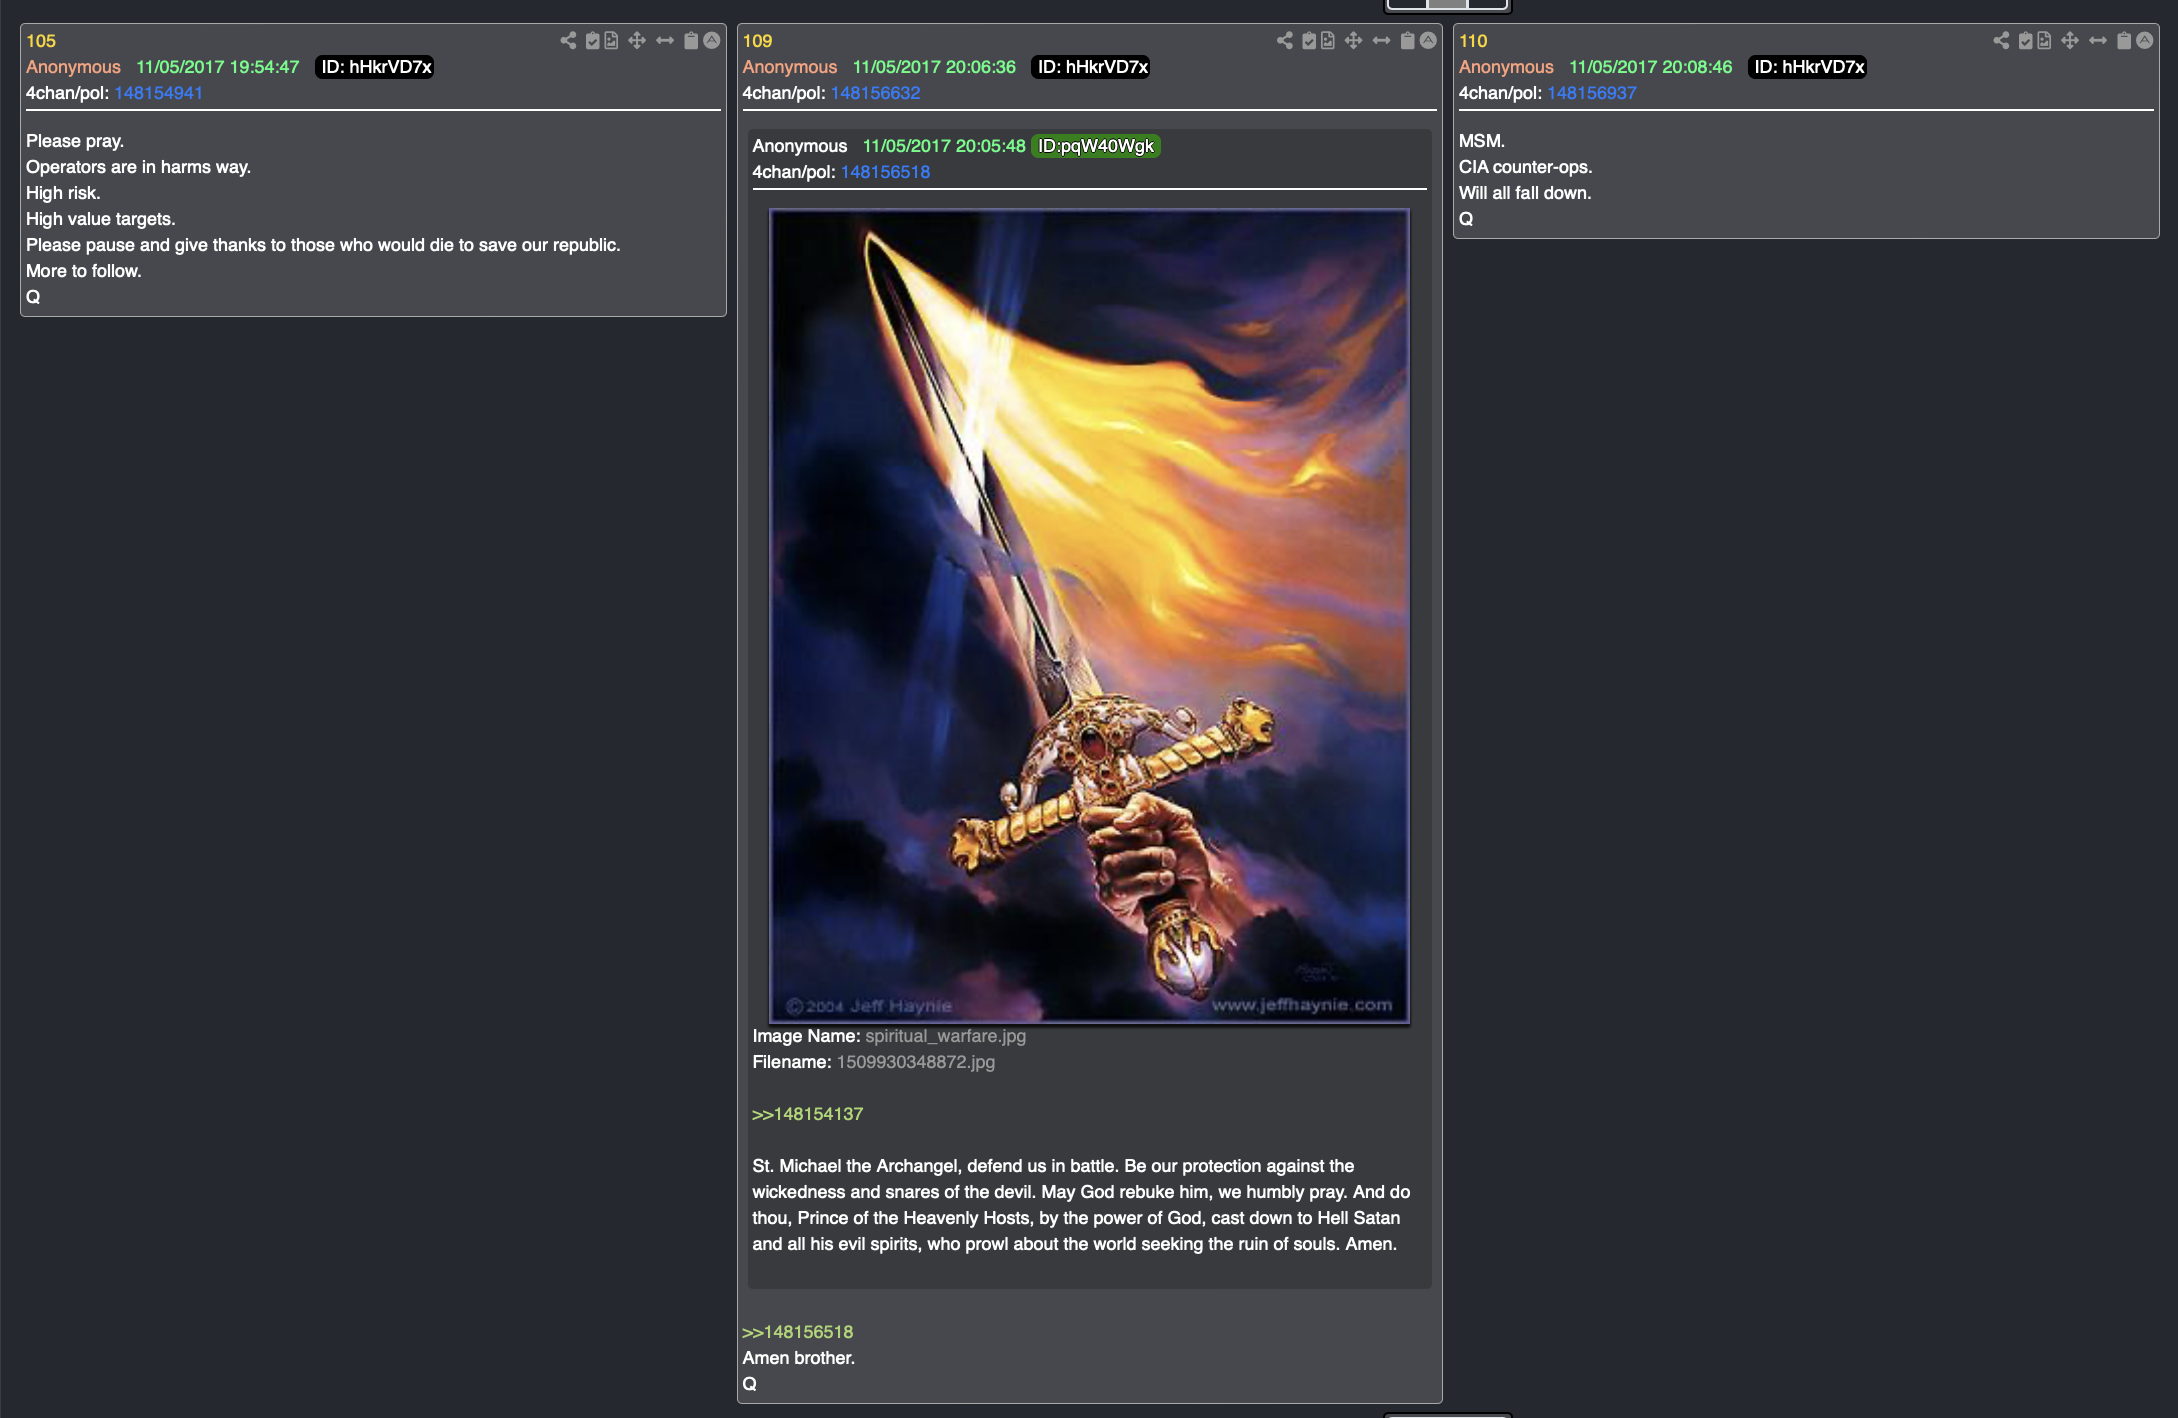
Task: Click four-way move arrows on post 110
Action: click(x=2070, y=41)
